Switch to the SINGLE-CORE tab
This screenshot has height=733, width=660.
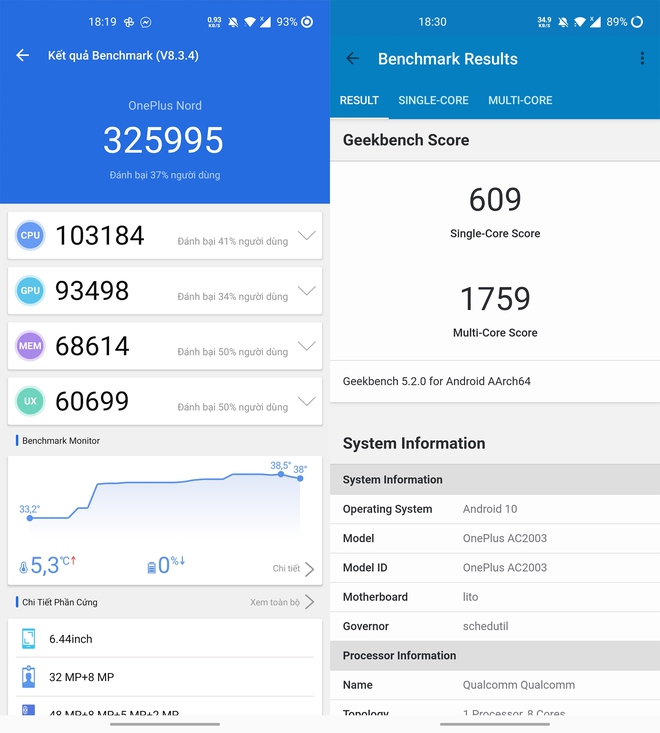pos(433,101)
